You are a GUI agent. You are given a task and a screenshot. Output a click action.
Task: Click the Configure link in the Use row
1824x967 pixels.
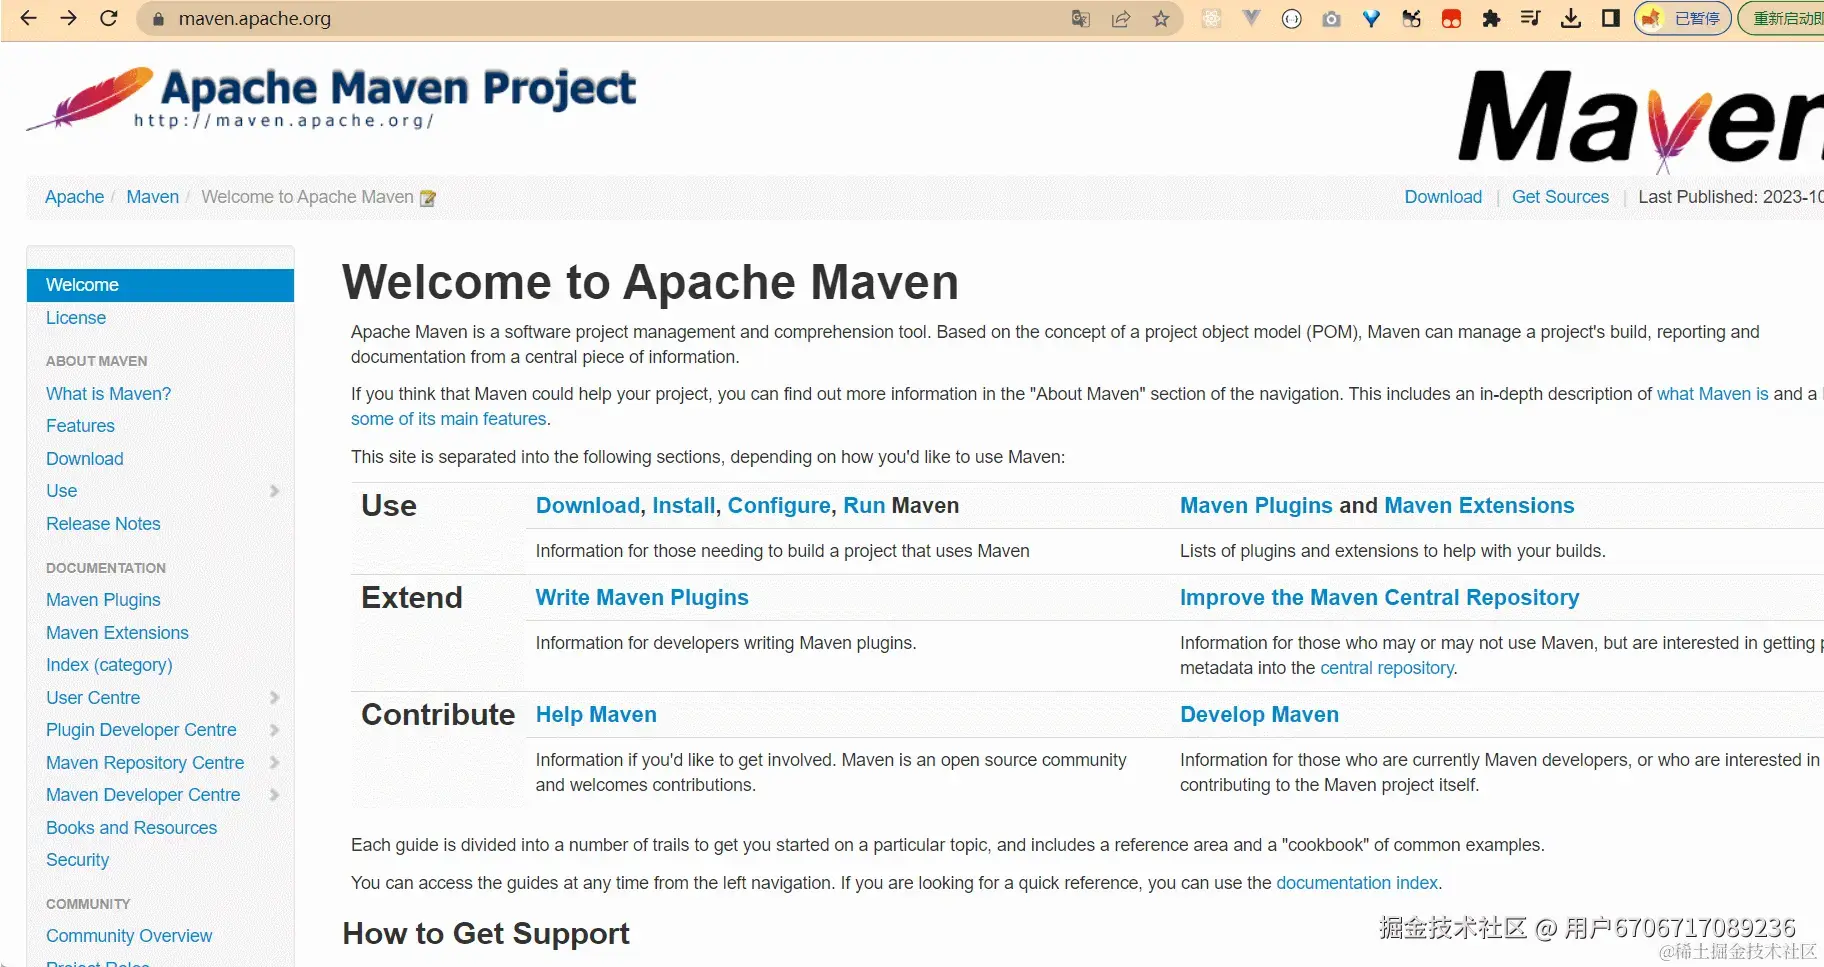point(779,506)
